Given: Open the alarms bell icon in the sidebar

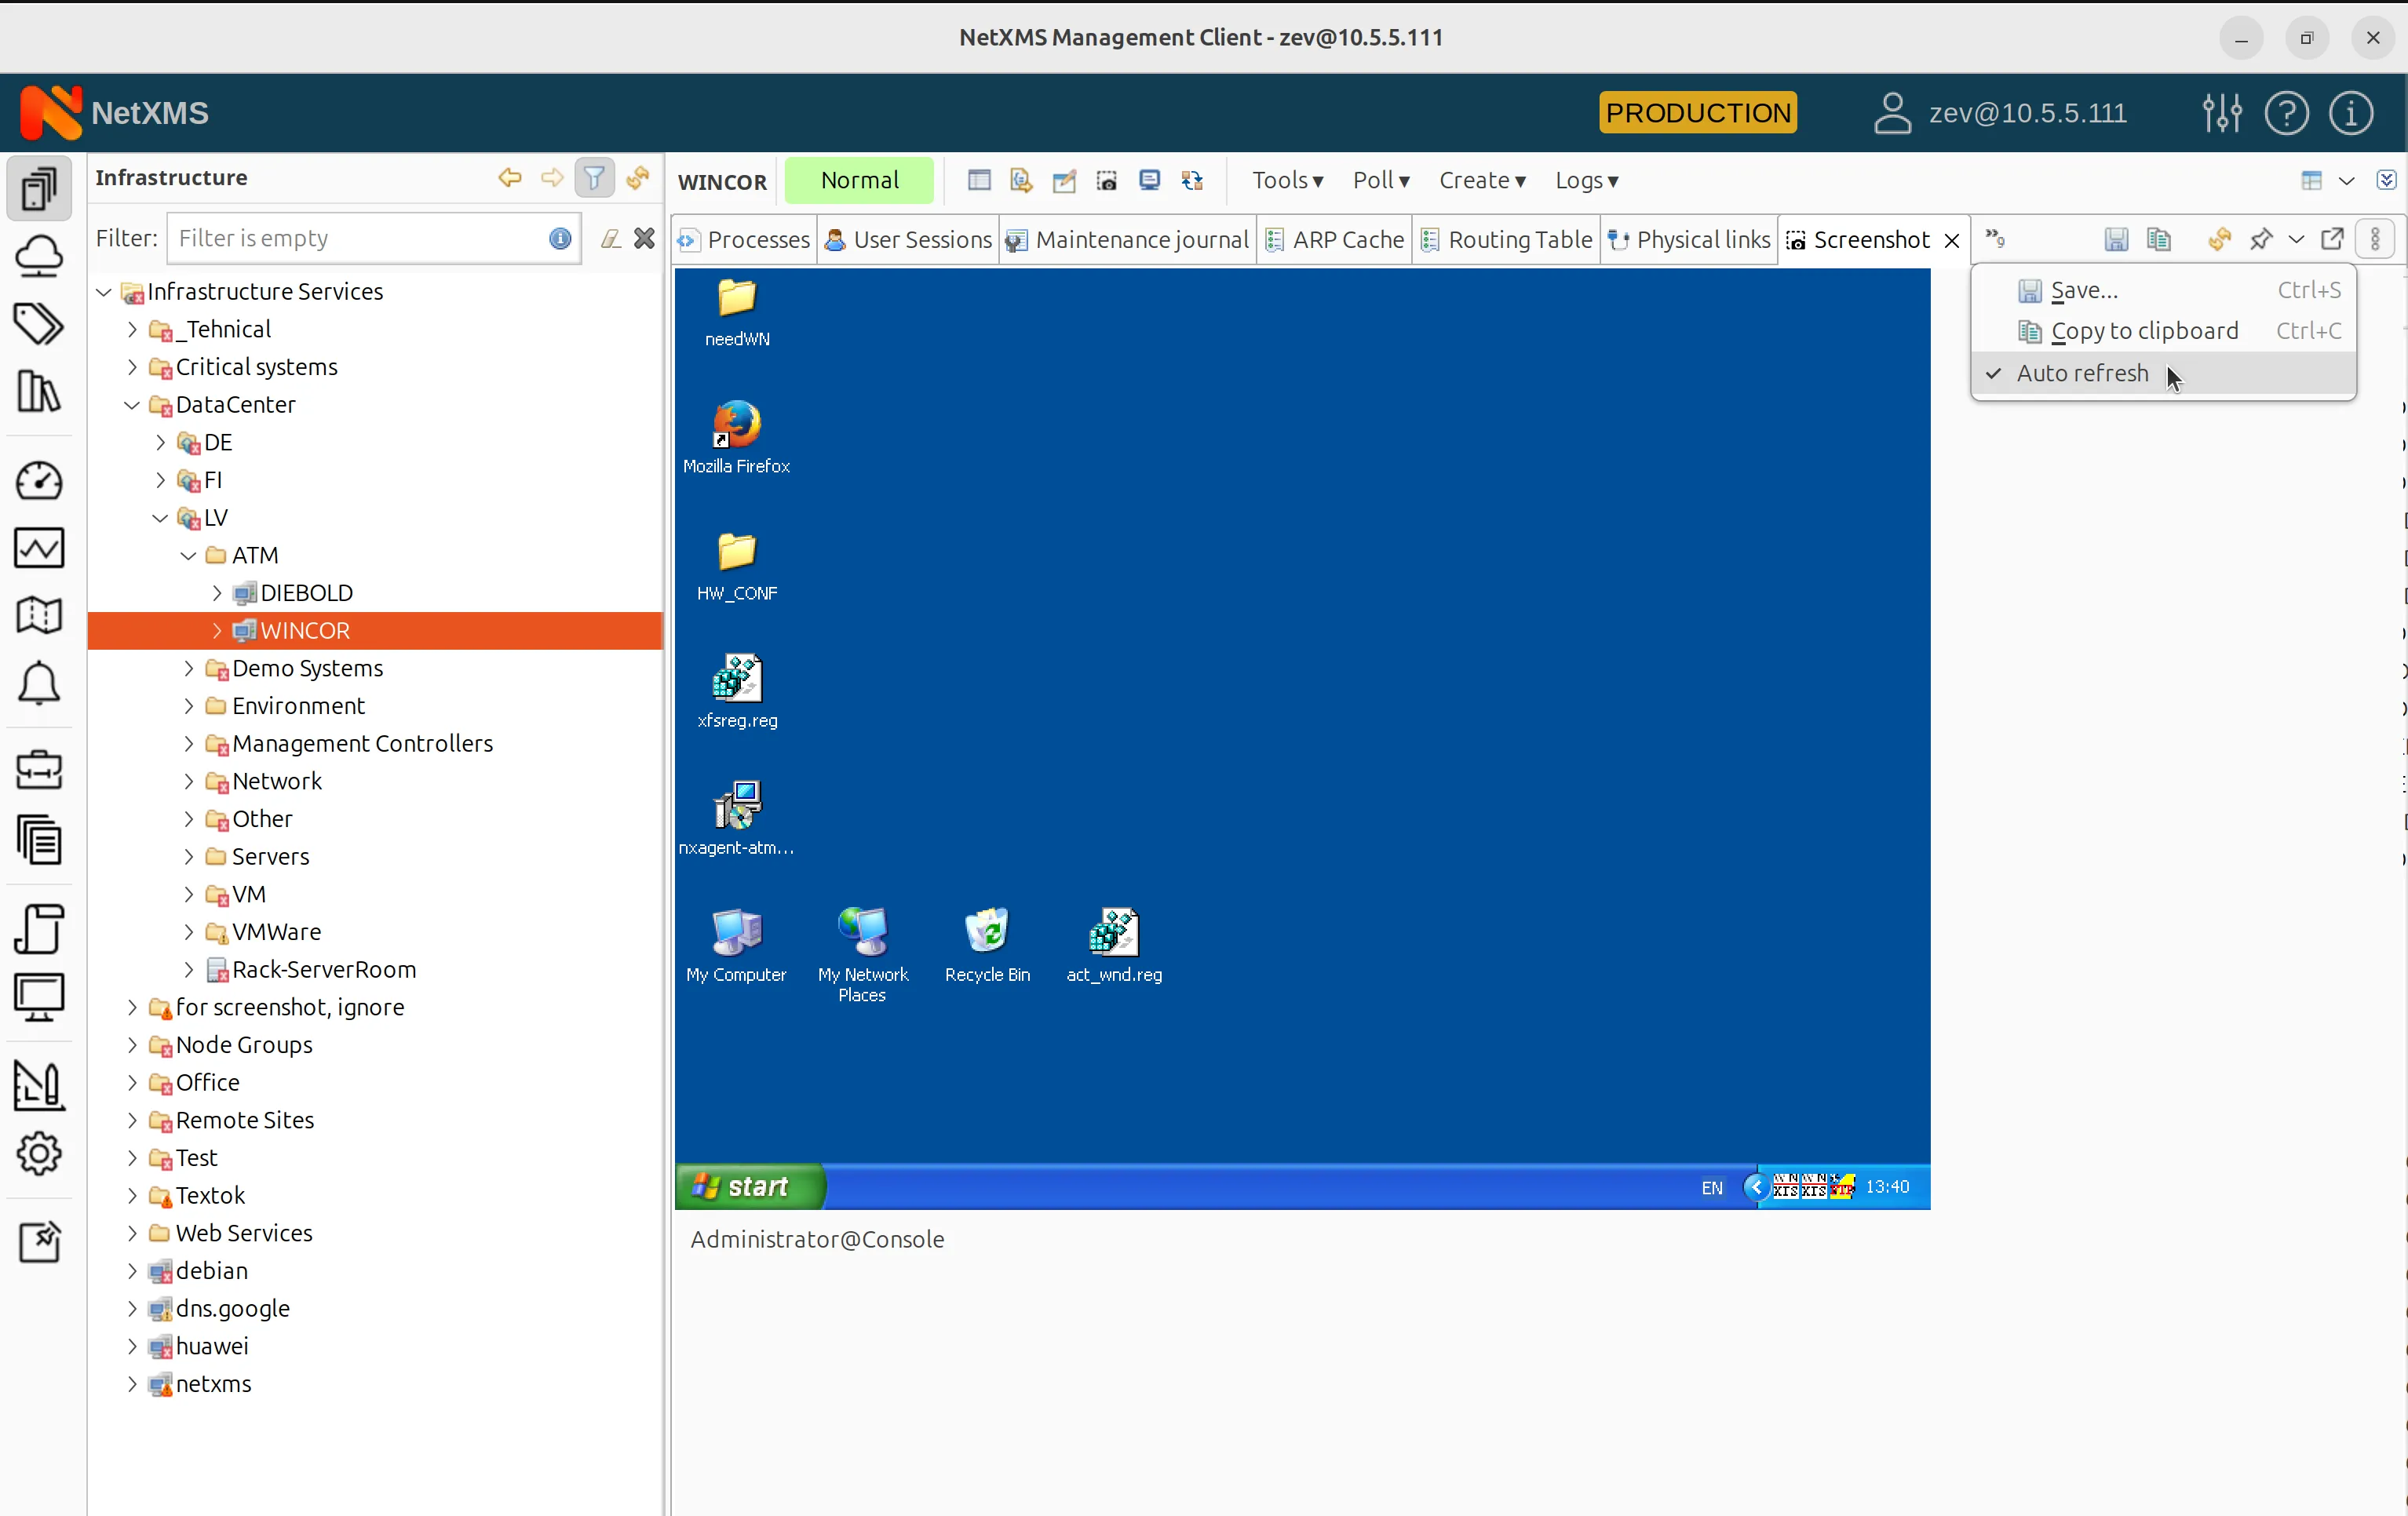Looking at the screenshot, I should [x=39, y=684].
